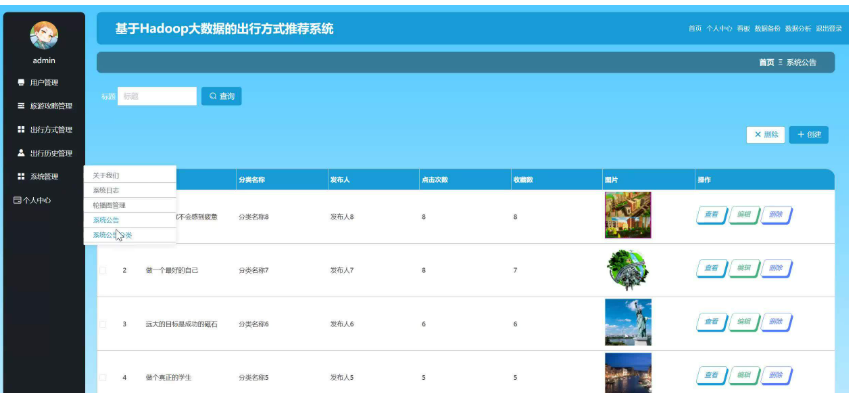The image size is (849, 393).
Task: Click 首页 in the breadcrumb bar
Action: (x=767, y=63)
